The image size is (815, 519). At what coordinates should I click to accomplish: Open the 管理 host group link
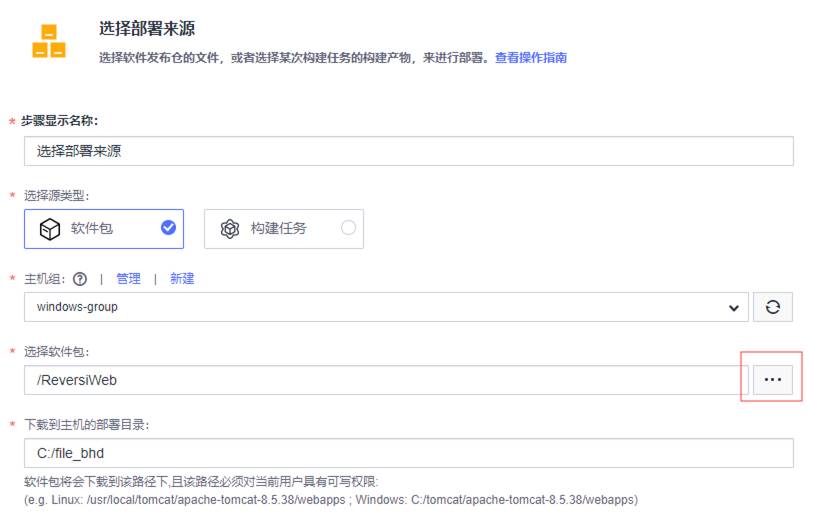[x=128, y=279]
